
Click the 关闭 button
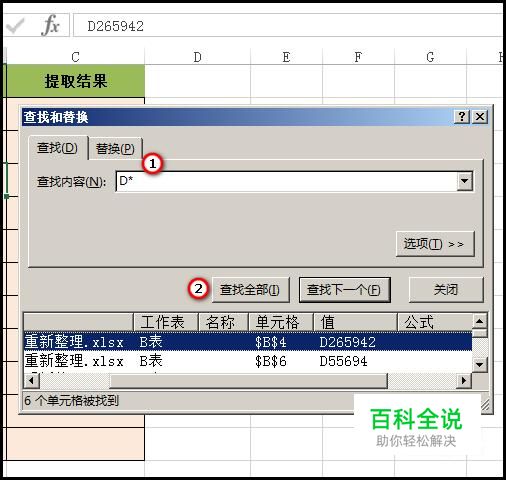pos(446,290)
